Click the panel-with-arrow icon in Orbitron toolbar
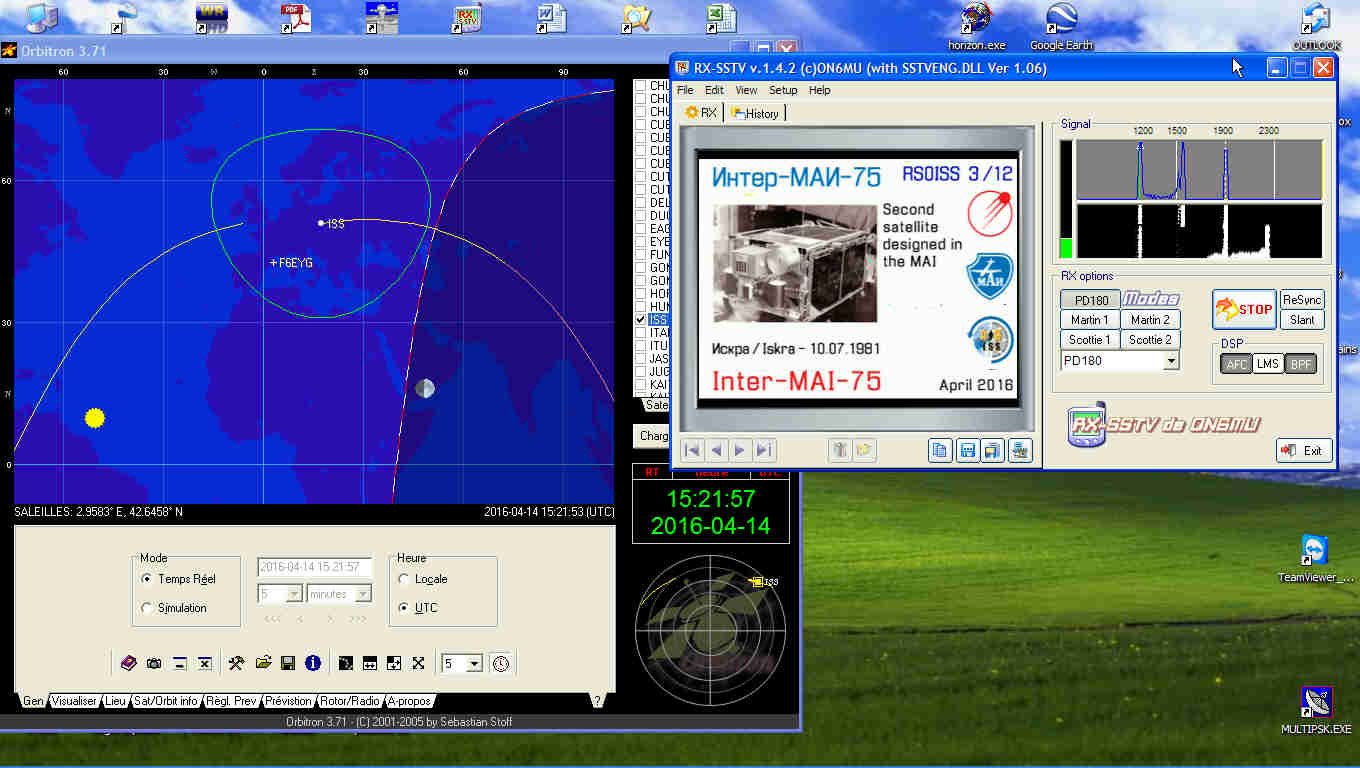The height and width of the screenshot is (768, 1360). point(394,663)
